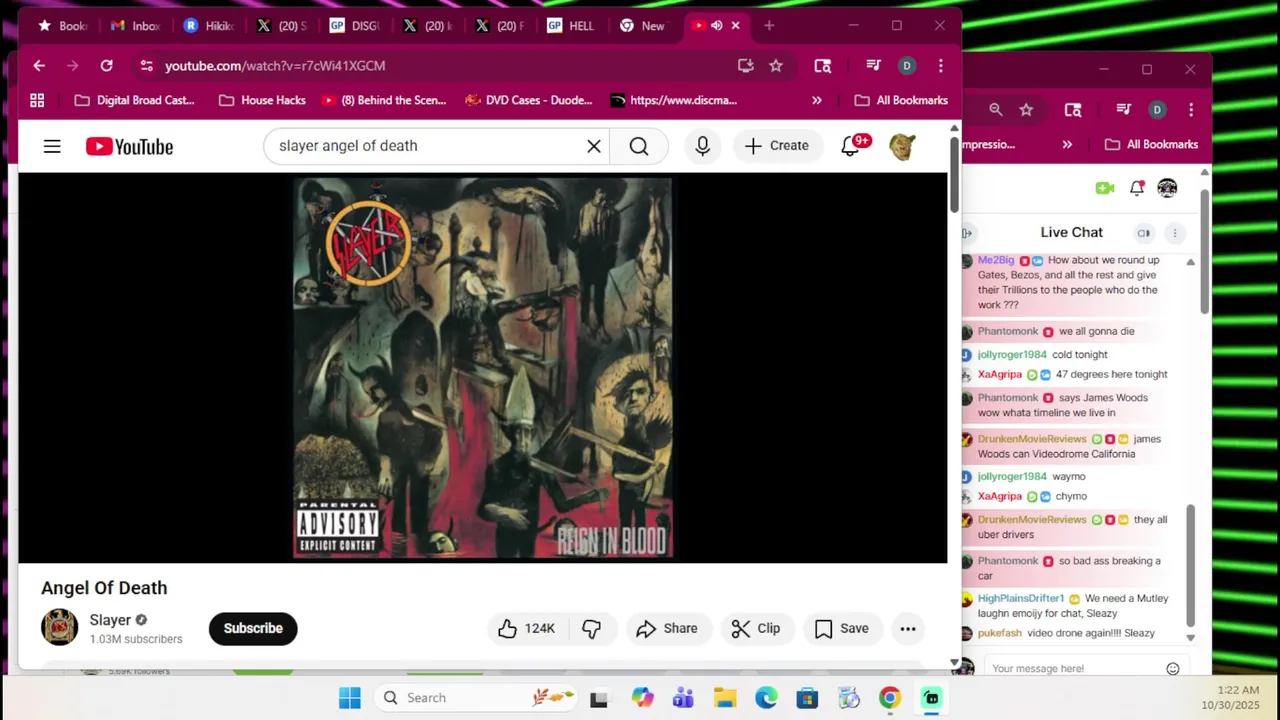Viewport: 1280px width, 720px height.
Task: Open more actions for the video
Action: (908, 628)
